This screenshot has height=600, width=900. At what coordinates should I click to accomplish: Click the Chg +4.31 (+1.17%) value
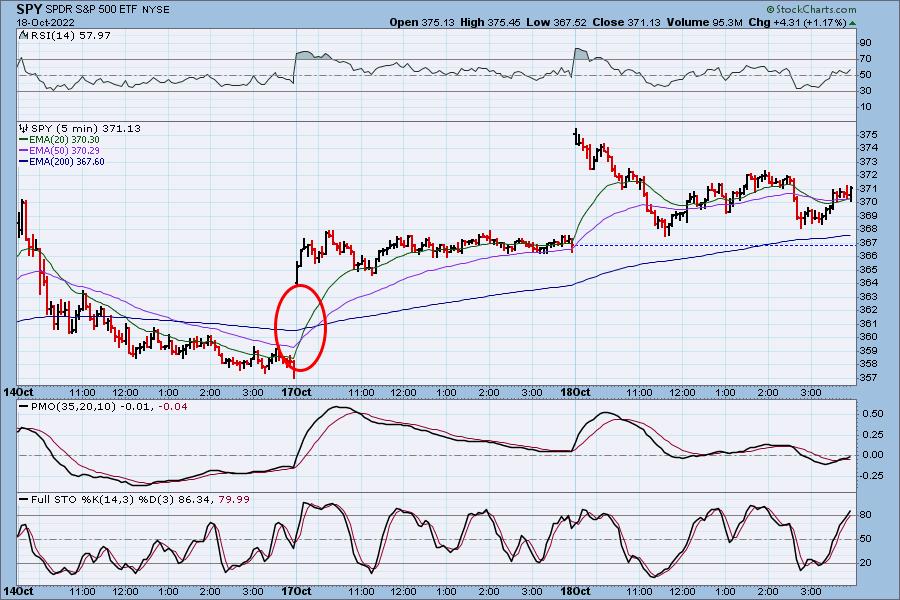[798, 22]
